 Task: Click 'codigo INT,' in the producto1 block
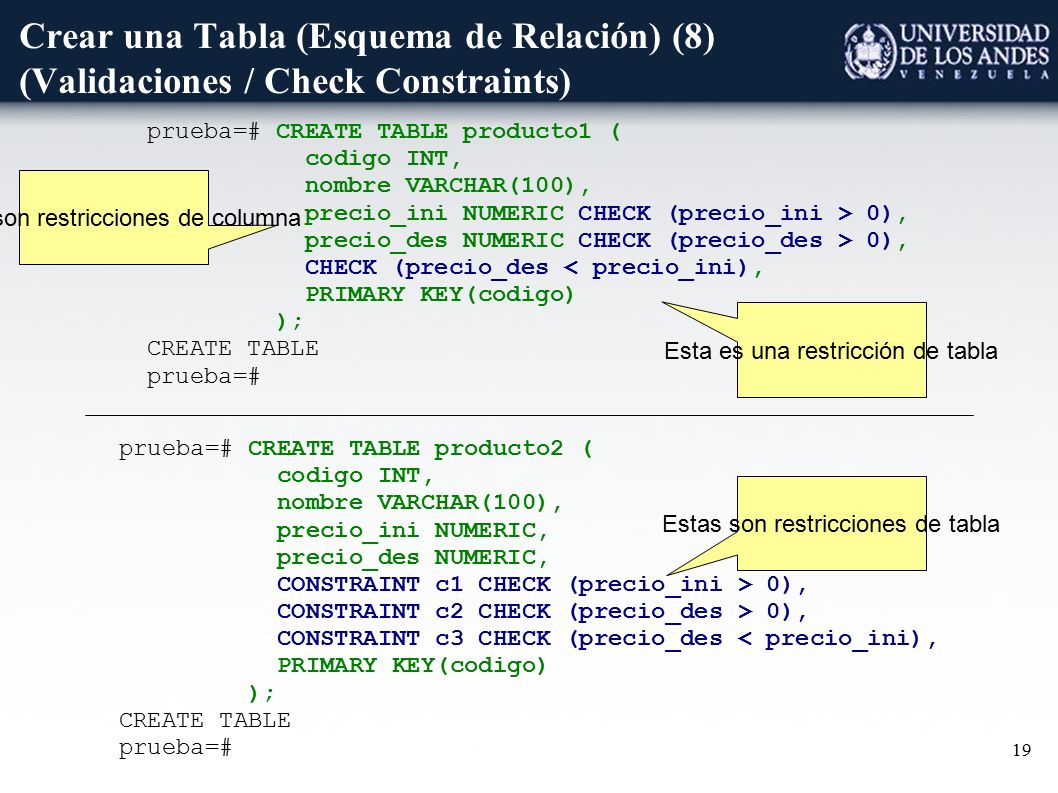pos(383,159)
